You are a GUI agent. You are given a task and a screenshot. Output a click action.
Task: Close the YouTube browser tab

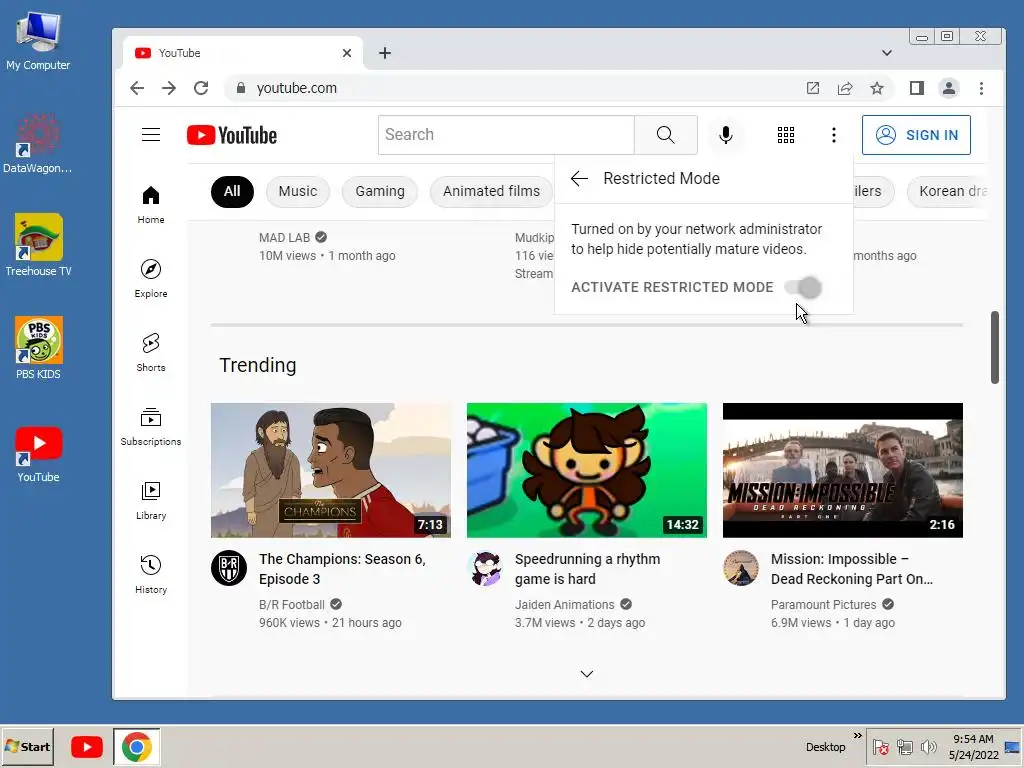click(347, 53)
